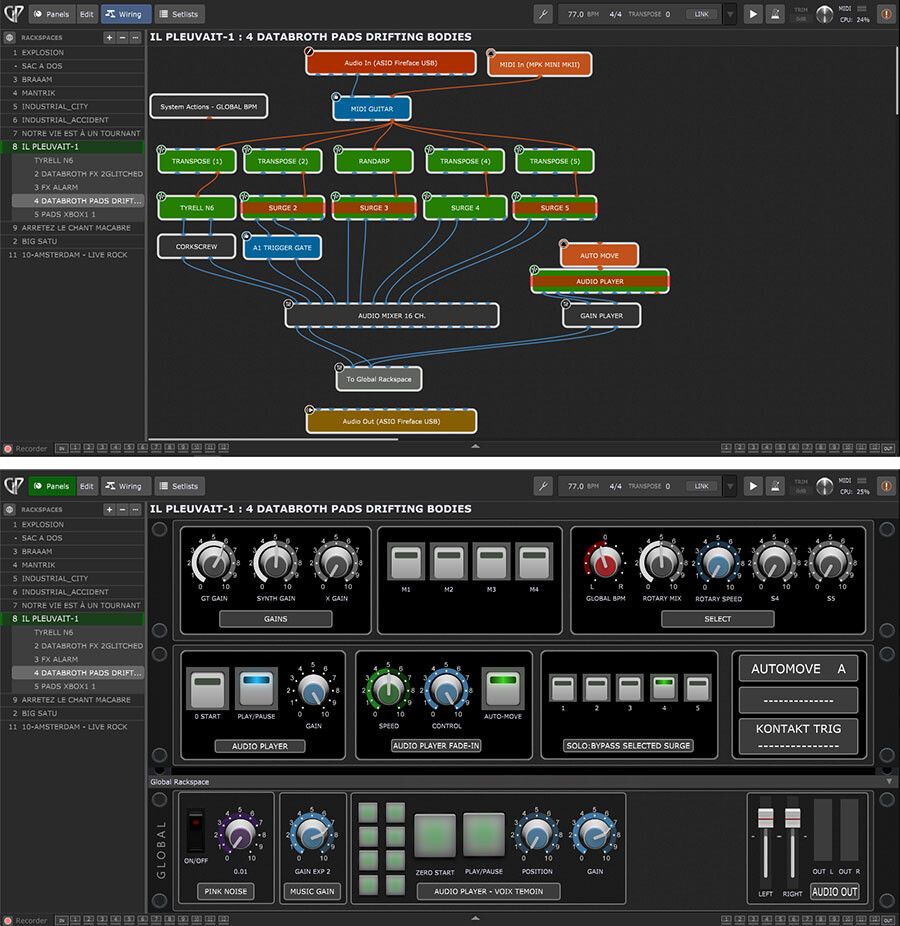900x926 pixels.
Task: Start the playhead in the Panels view window
Action: 753,486
